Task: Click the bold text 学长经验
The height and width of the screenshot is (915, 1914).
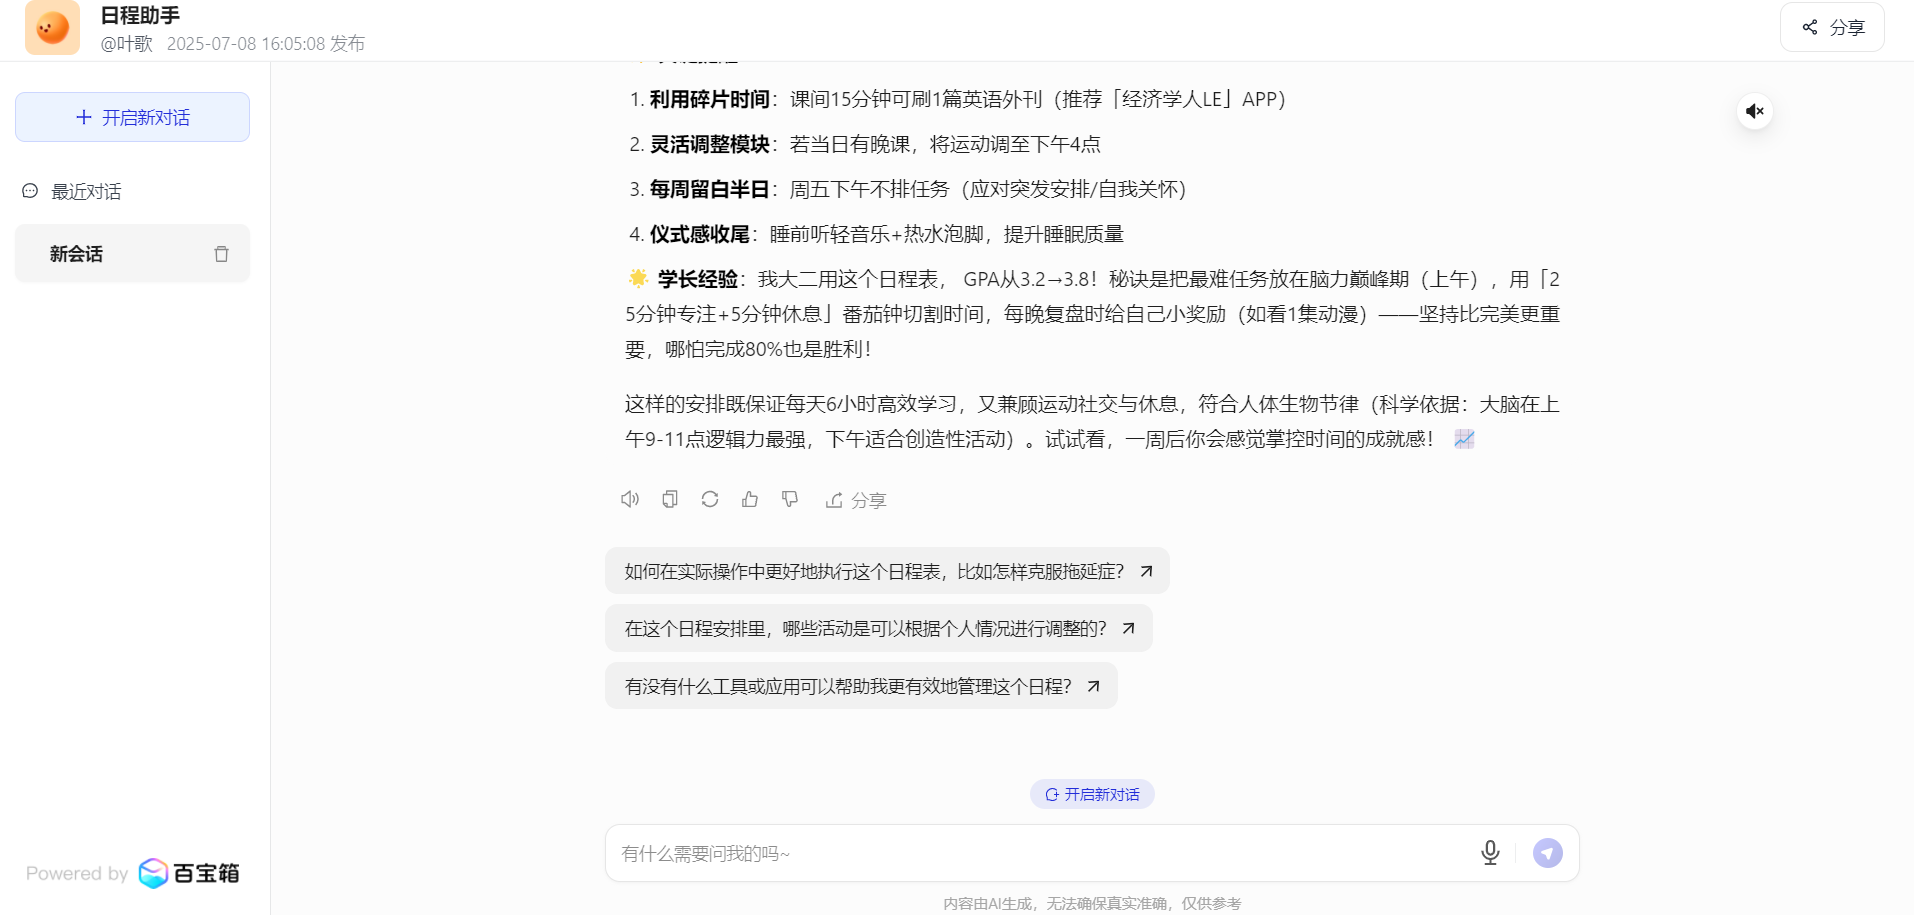Action: pyautogui.click(x=698, y=279)
